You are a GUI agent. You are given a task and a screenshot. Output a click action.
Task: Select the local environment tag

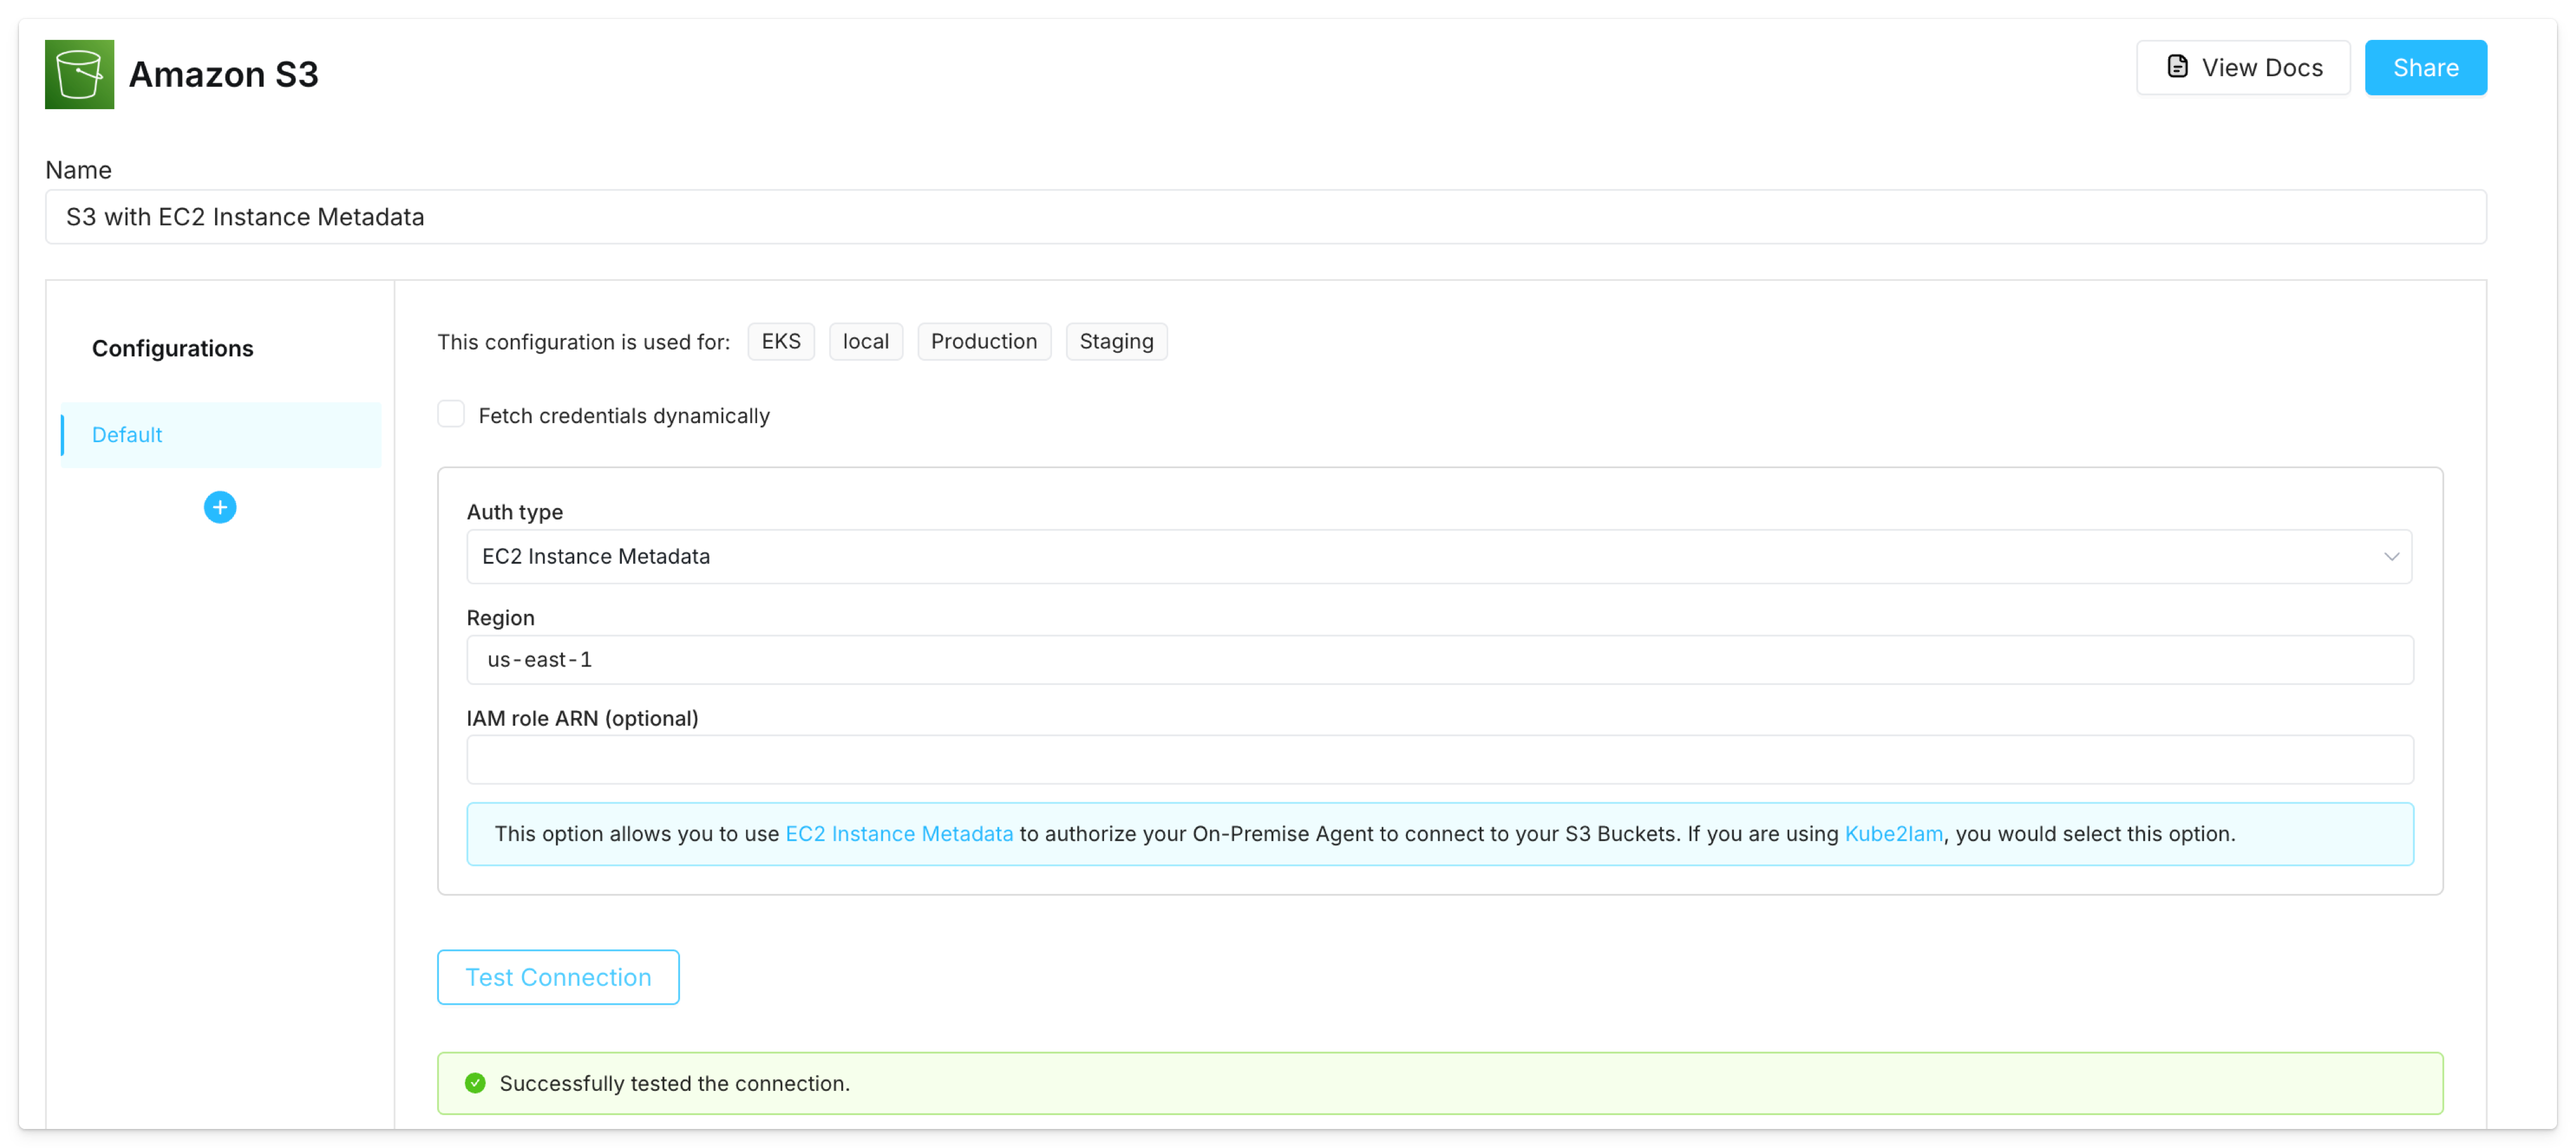tap(866, 341)
